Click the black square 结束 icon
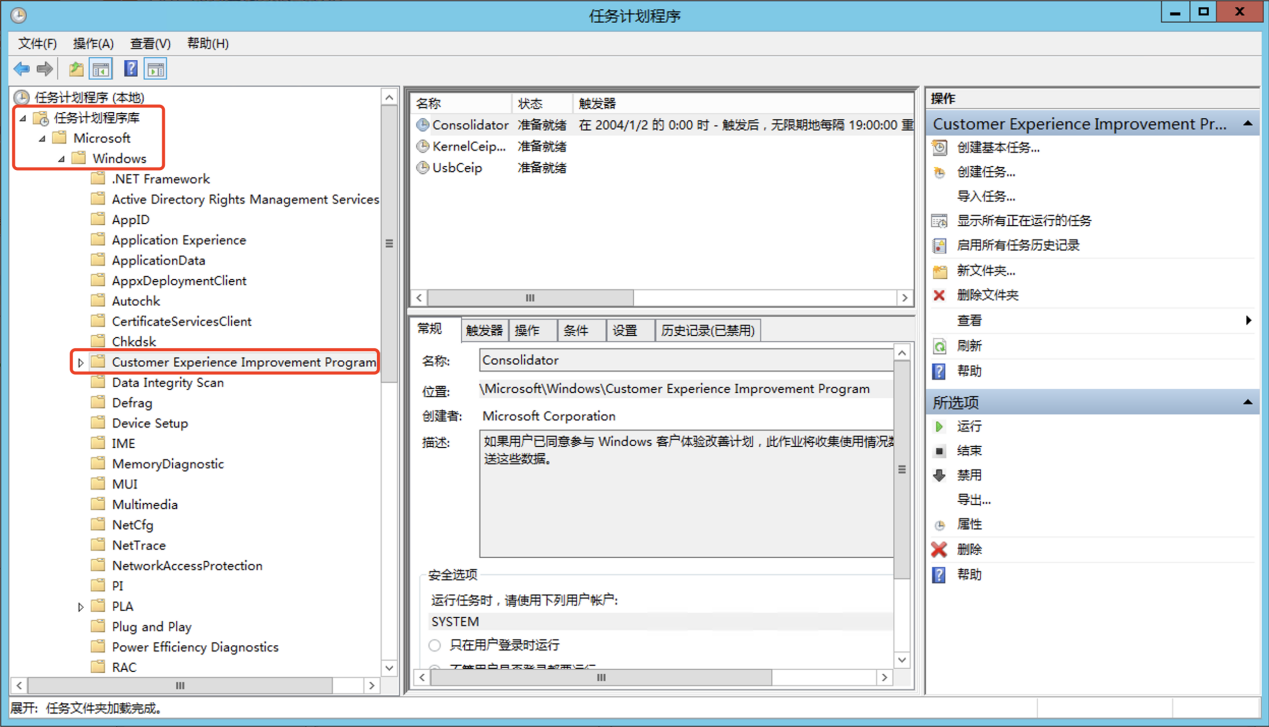The height and width of the screenshot is (727, 1269). pos(939,451)
